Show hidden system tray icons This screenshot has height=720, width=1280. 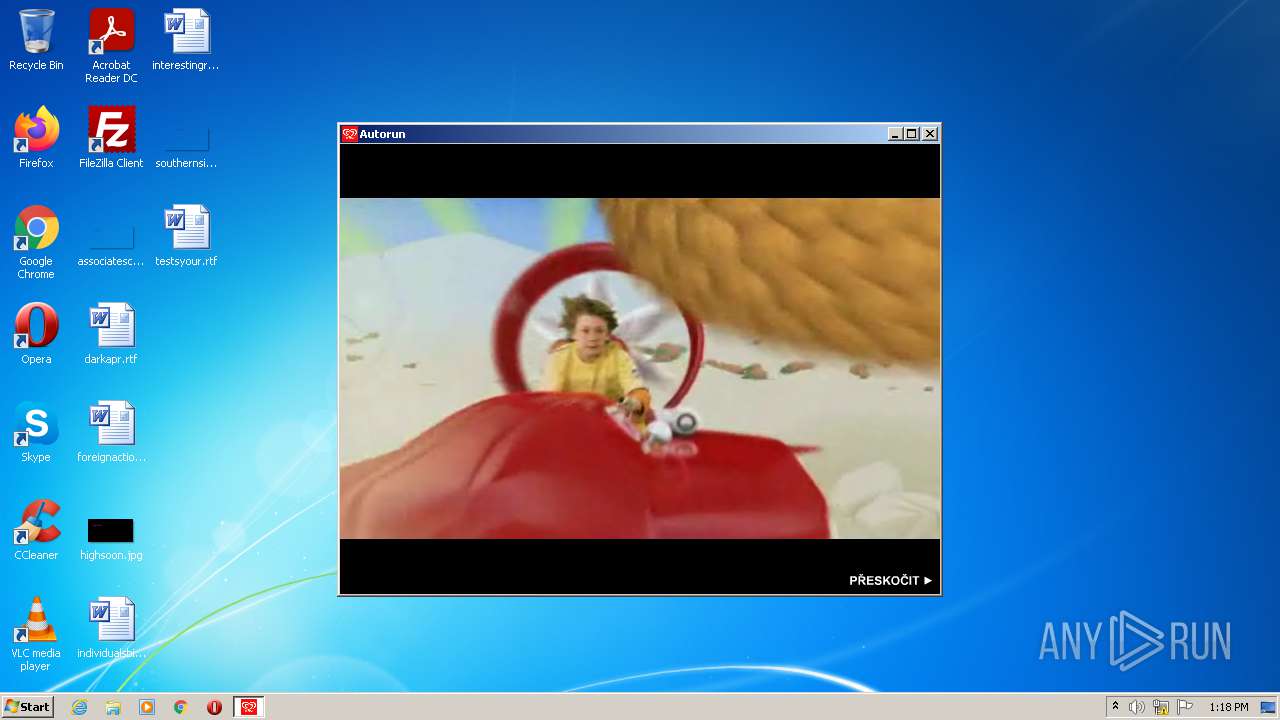click(x=1115, y=707)
